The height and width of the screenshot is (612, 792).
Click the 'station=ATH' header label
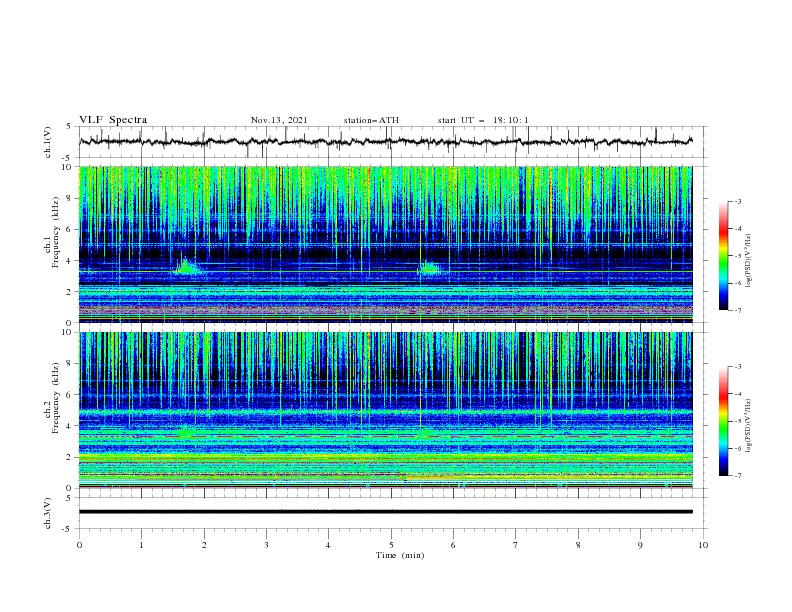tap(371, 120)
